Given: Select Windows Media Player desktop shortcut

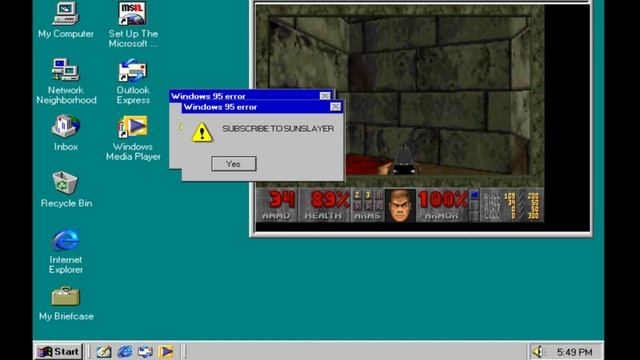Looking at the screenshot, I should (133, 138).
